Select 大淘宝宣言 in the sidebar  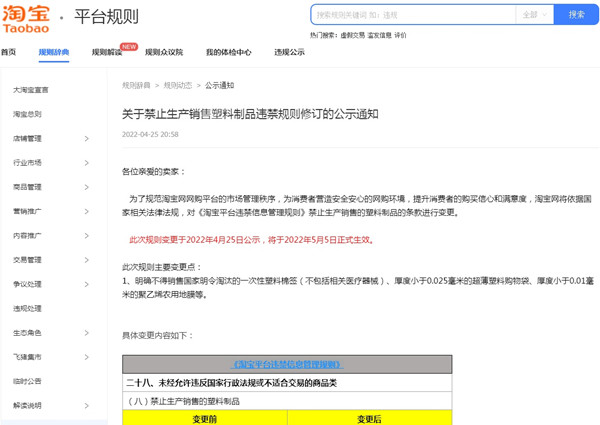click(30, 90)
